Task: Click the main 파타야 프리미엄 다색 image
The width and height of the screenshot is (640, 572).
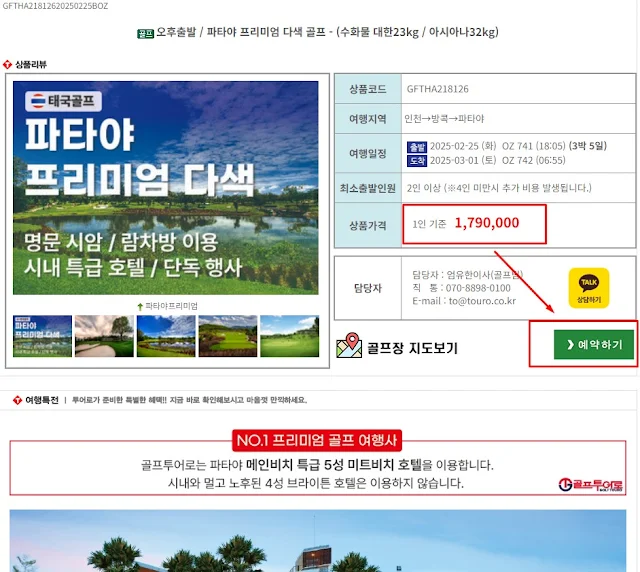Action: tap(166, 188)
